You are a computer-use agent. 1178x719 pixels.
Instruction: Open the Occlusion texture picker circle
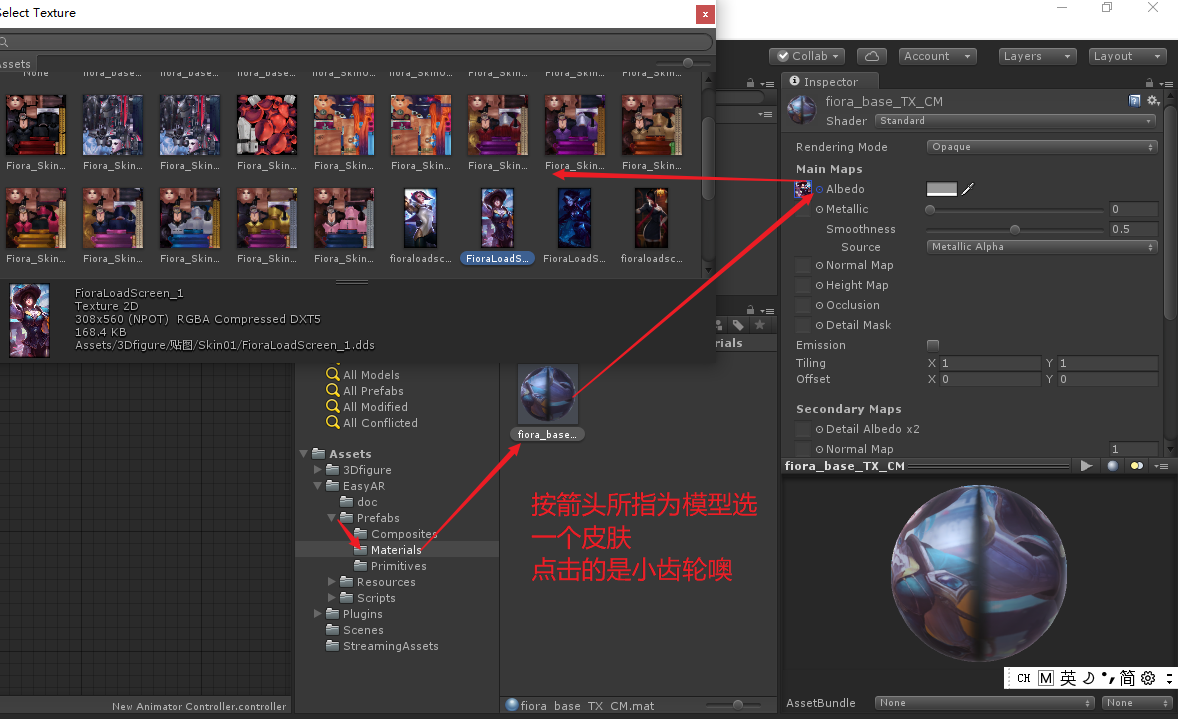click(x=820, y=305)
